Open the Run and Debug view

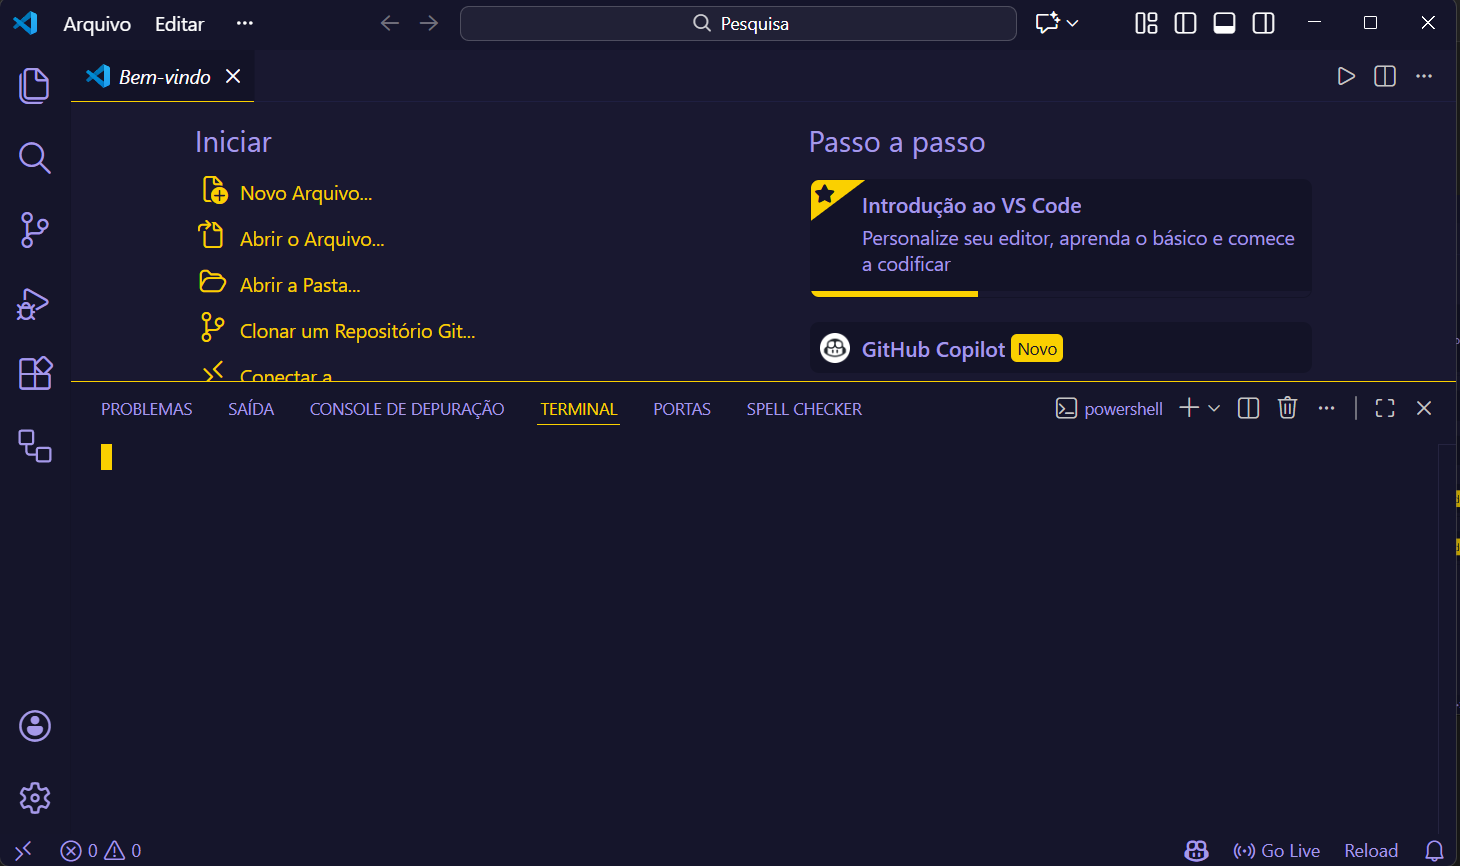point(35,303)
